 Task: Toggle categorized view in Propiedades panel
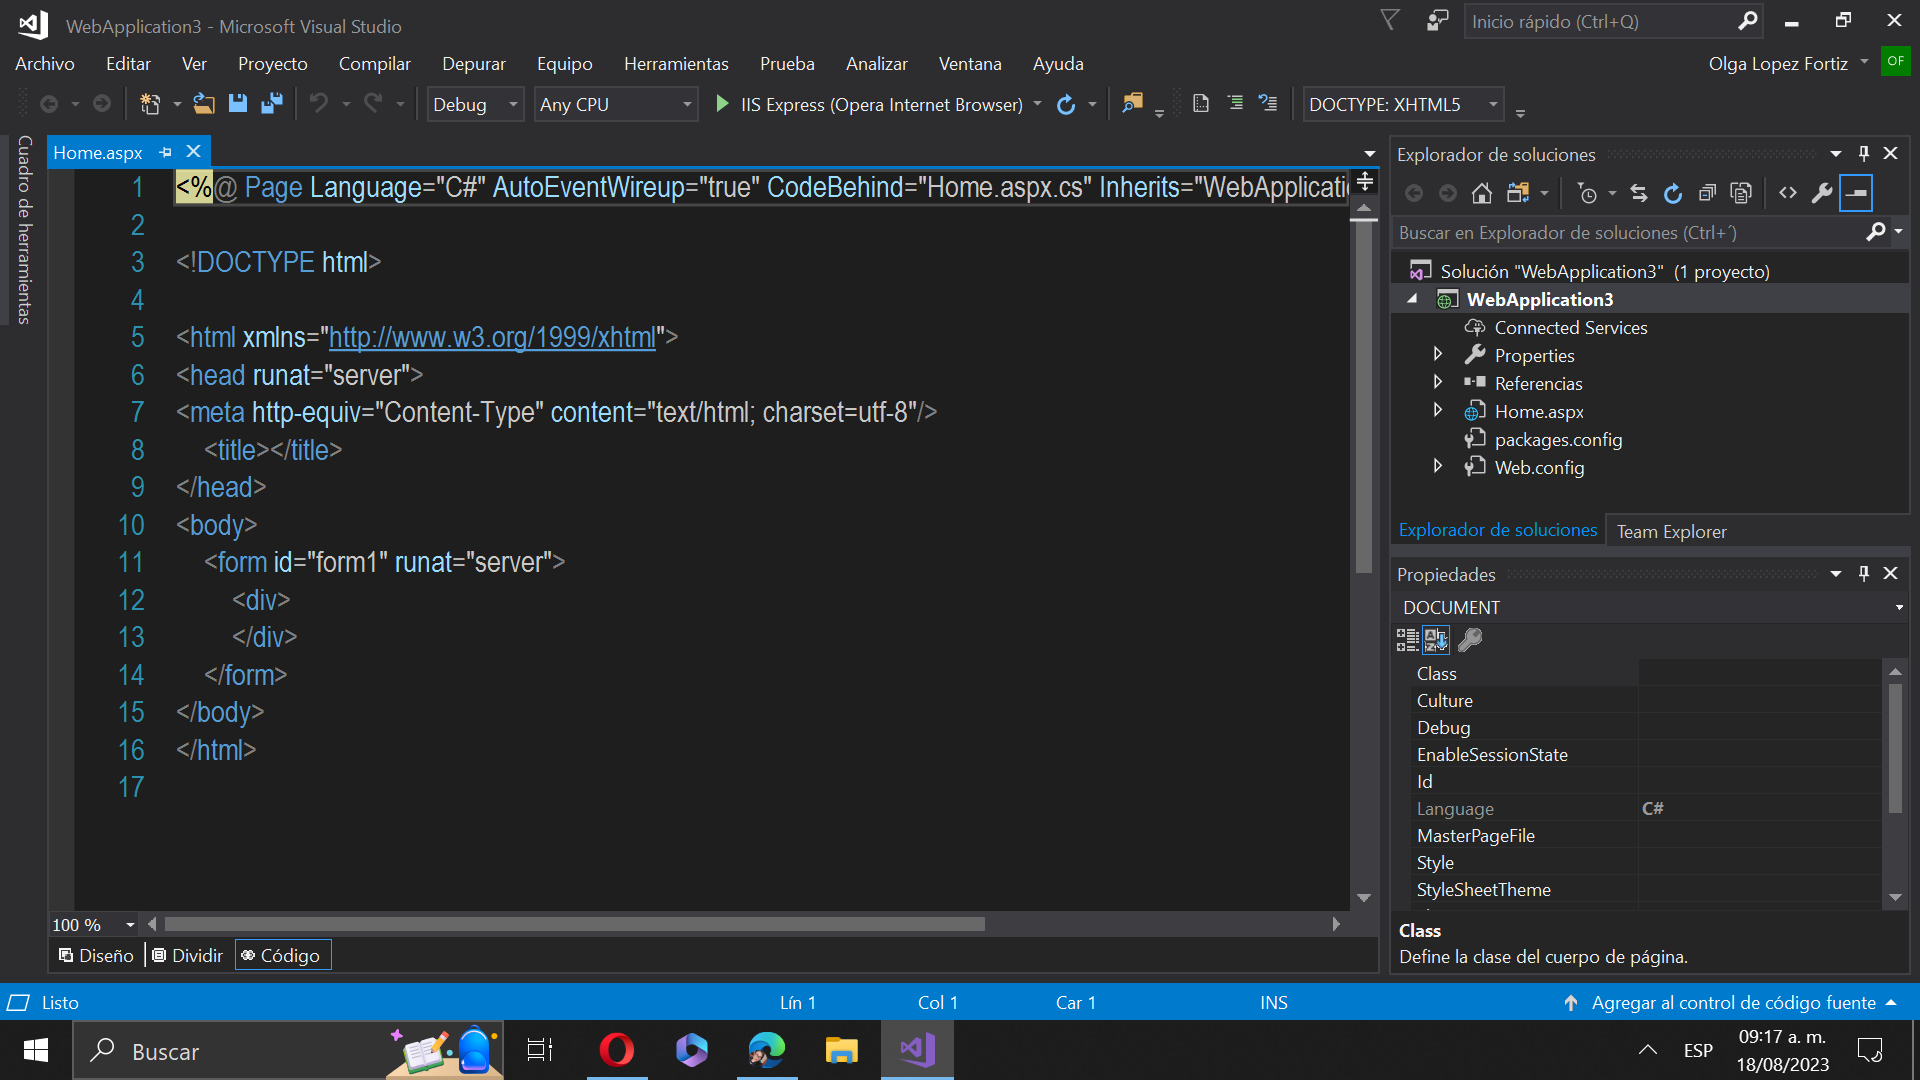(1407, 640)
